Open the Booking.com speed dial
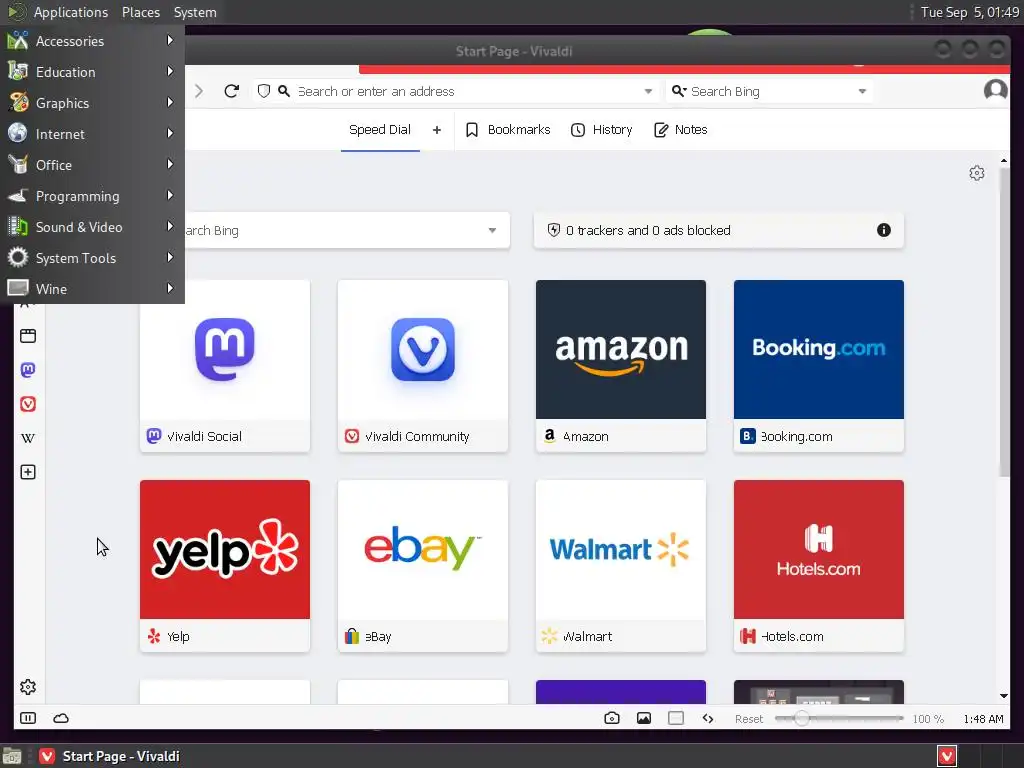The width and height of the screenshot is (1024, 768). pyautogui.click(x=818, y=366)
